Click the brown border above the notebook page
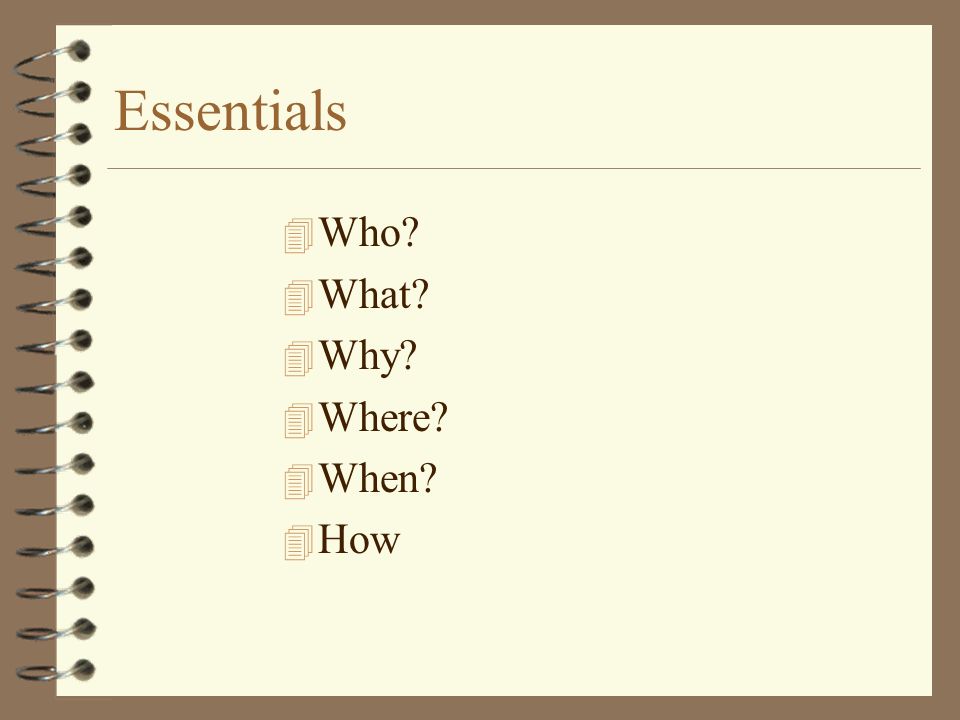The width and height of the screenshot is (960, 720). (x=480, y=12)
